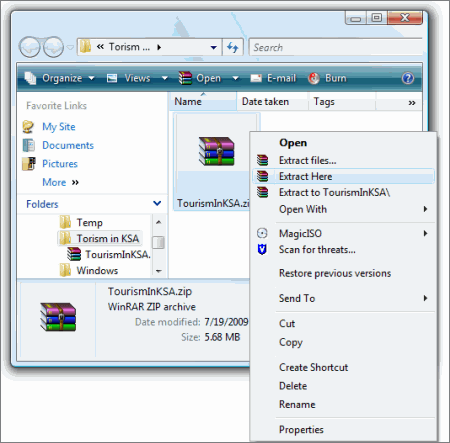This screenshot has height=443, width=450.
Task: Expand the recent pages arrow near Forward
Action: click(70, 47)
